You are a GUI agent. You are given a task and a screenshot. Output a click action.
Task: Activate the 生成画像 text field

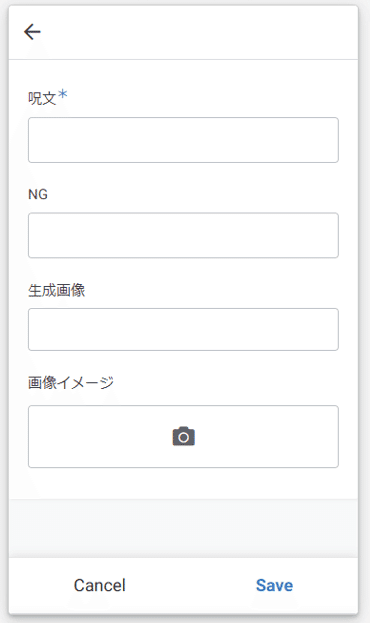(183, 329)
